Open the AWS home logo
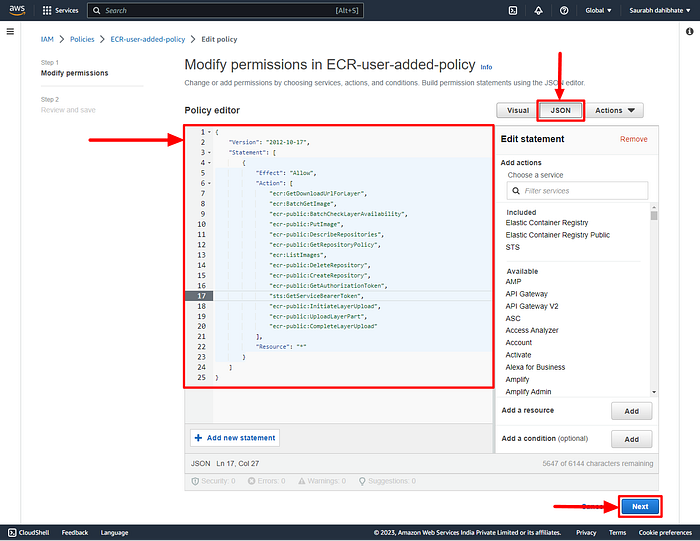 click(17, 10)
